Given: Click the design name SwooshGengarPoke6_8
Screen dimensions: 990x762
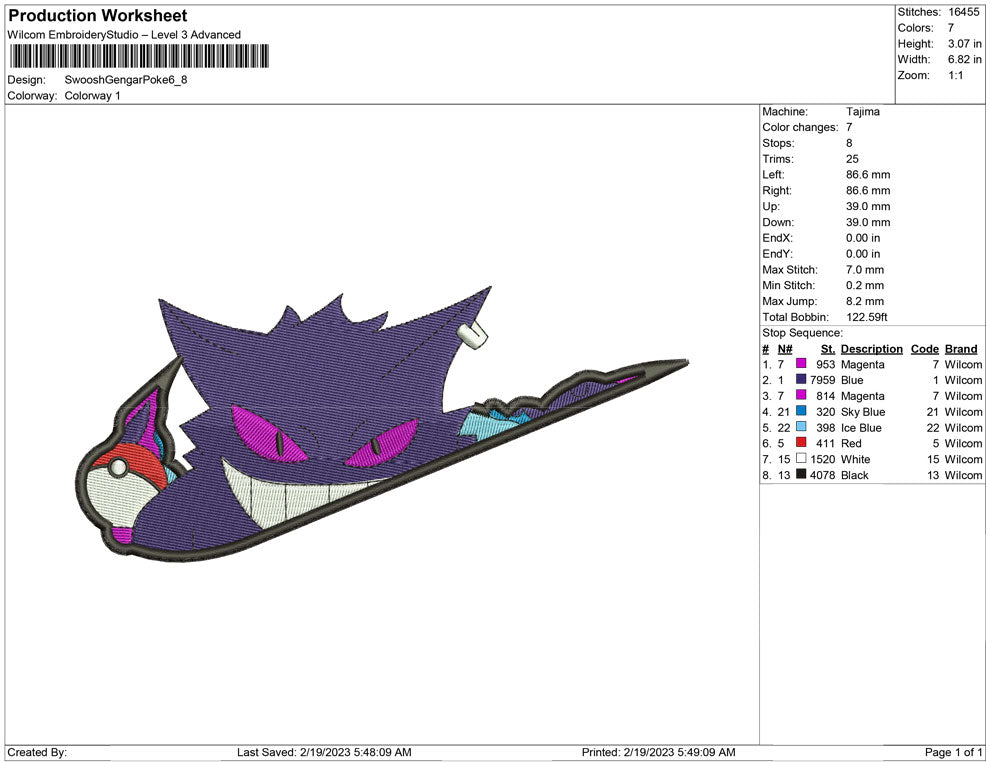Looking at the screenshot, I should point(125,80).
